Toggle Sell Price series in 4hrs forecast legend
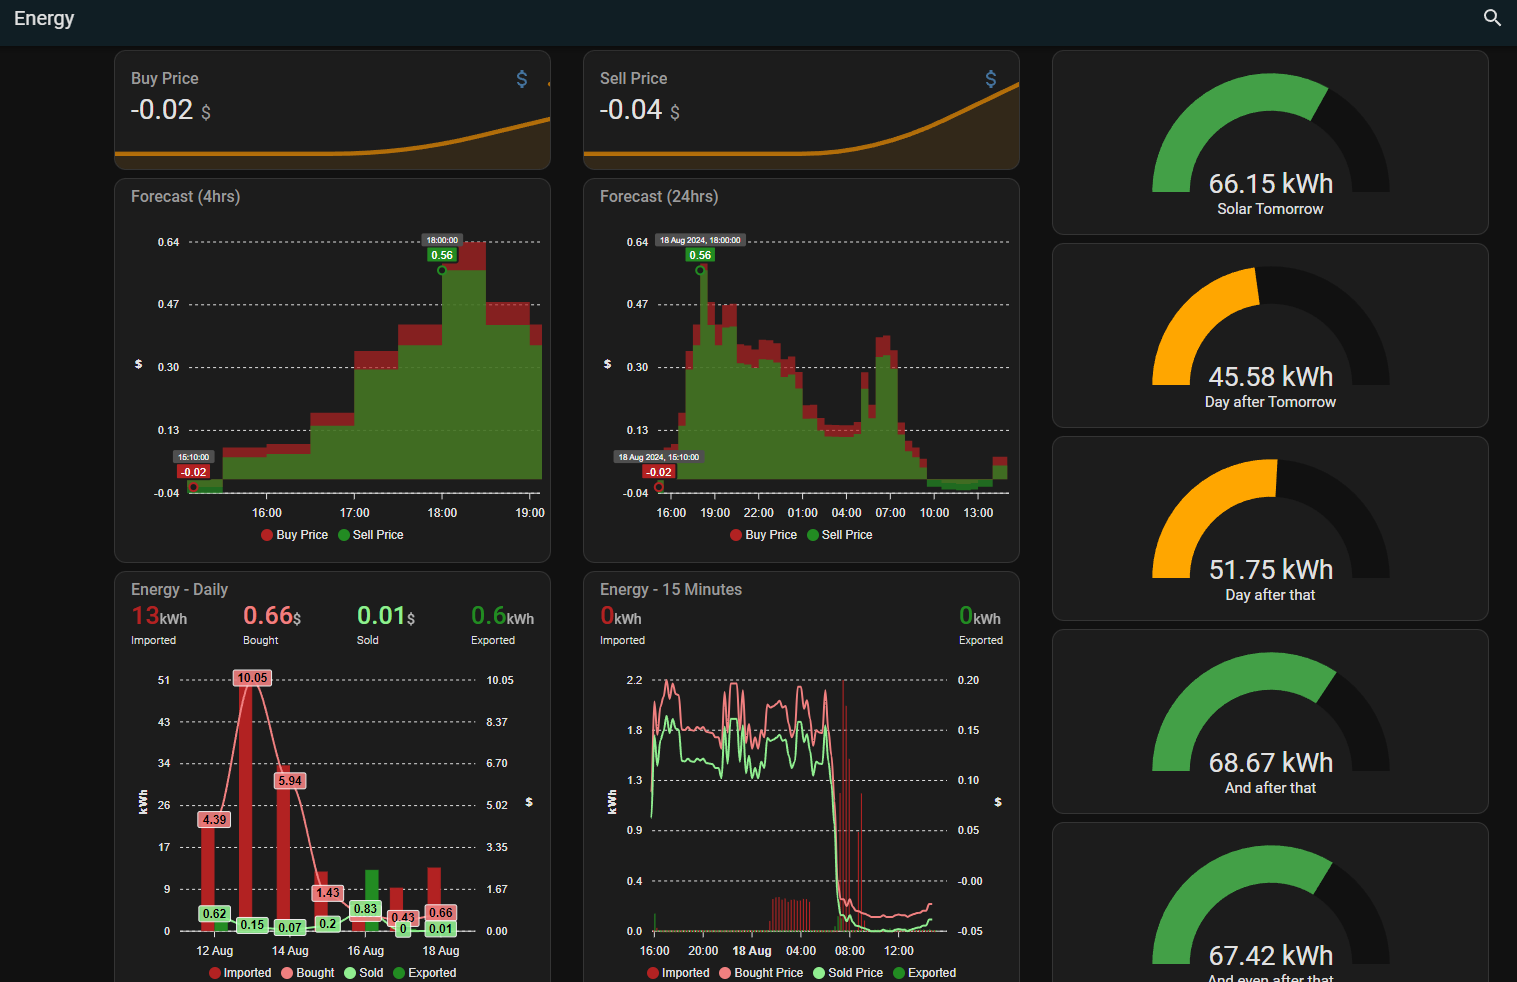This screenshot has height=982, width=1517. pos(371,535)
